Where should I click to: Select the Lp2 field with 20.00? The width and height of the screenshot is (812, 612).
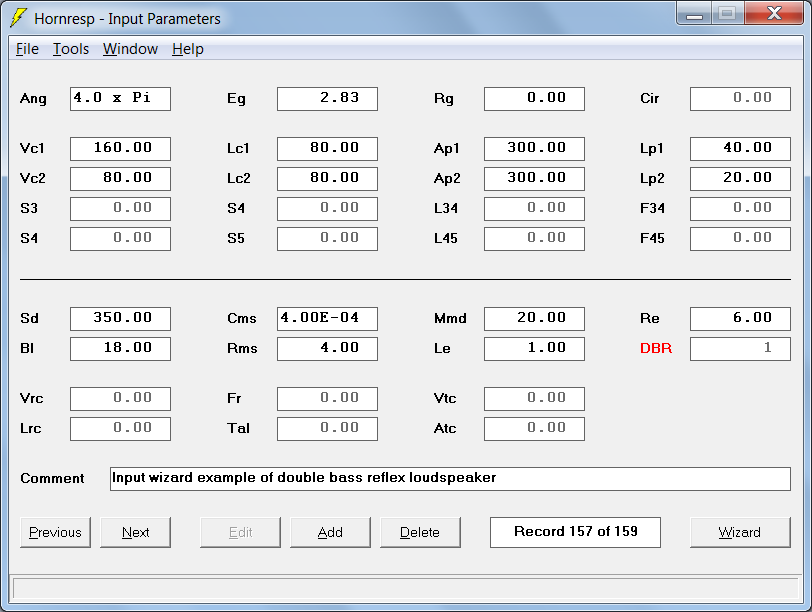click(x=741, y=179)
